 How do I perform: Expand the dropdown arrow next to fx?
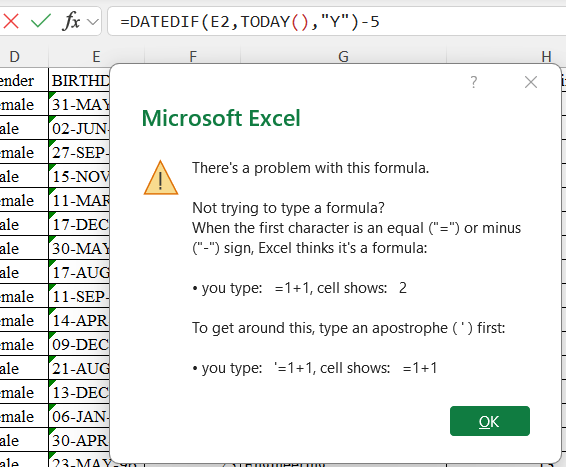click(x=93, y=22)
